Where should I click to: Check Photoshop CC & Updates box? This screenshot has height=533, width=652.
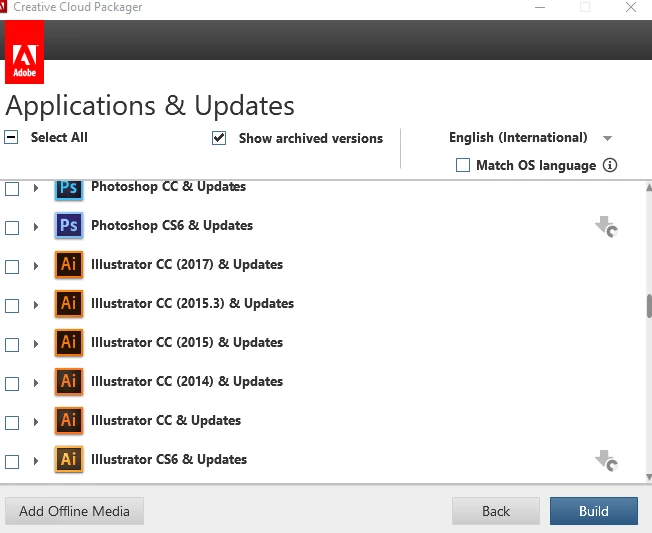click(x=12, y=189)
